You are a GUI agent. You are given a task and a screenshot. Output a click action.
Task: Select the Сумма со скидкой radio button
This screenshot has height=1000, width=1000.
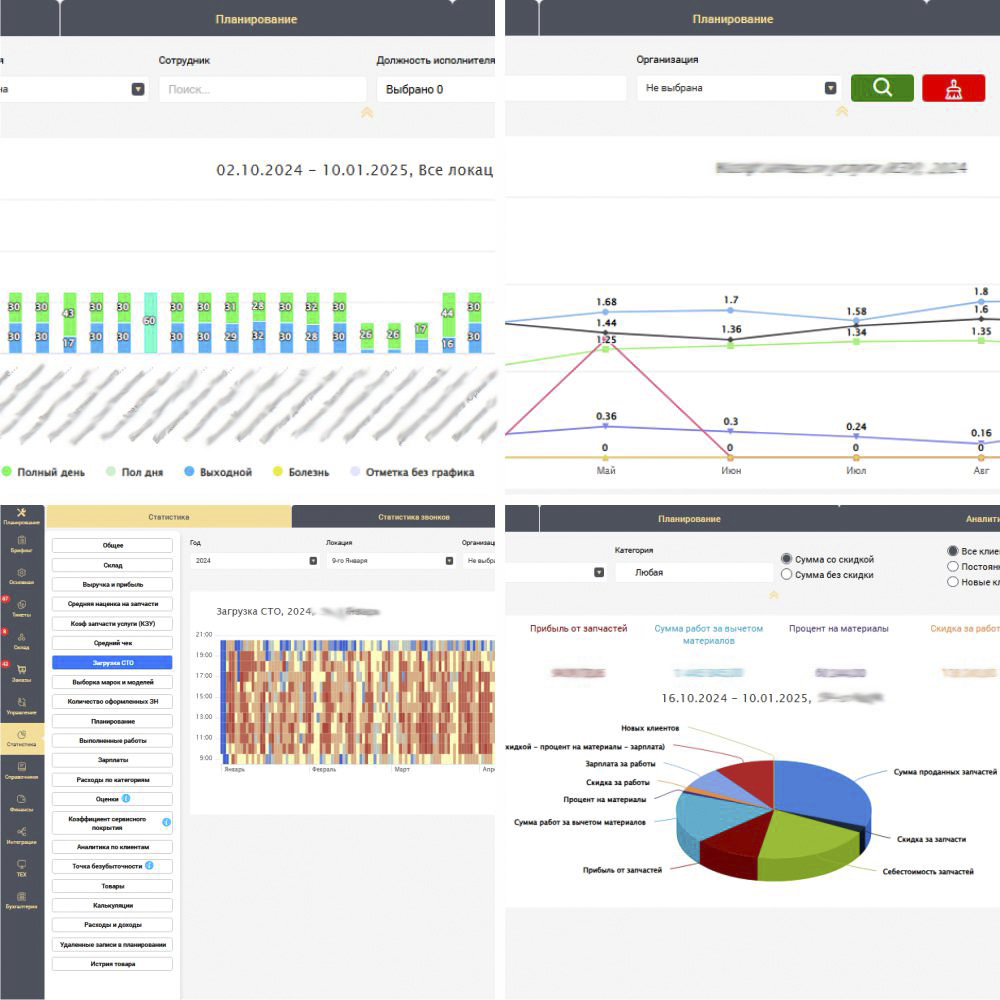tap(787, 559)
